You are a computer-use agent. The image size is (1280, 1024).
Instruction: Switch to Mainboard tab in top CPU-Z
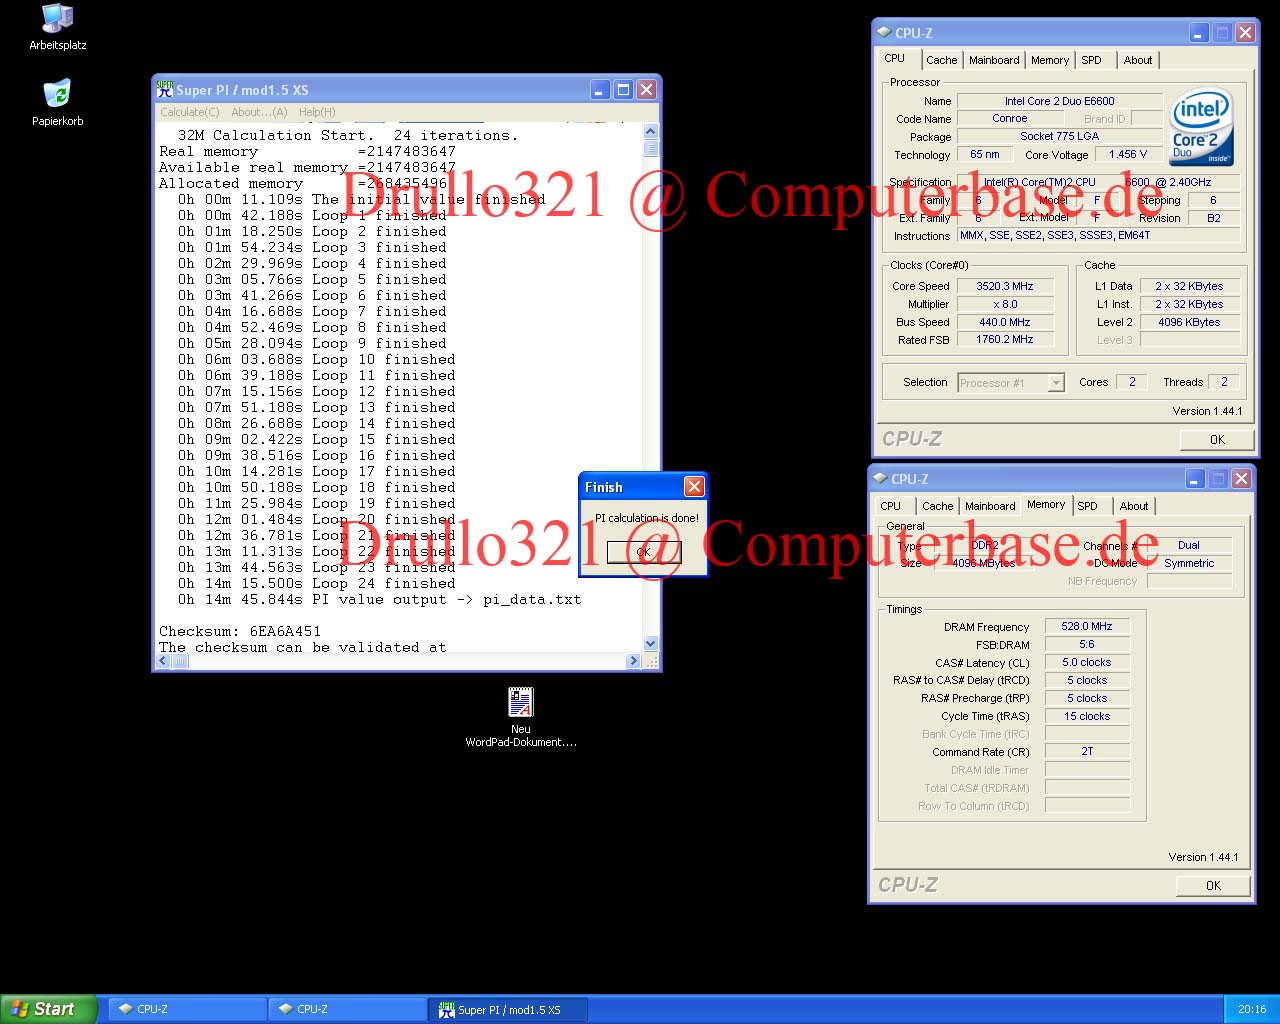point(994,60)
